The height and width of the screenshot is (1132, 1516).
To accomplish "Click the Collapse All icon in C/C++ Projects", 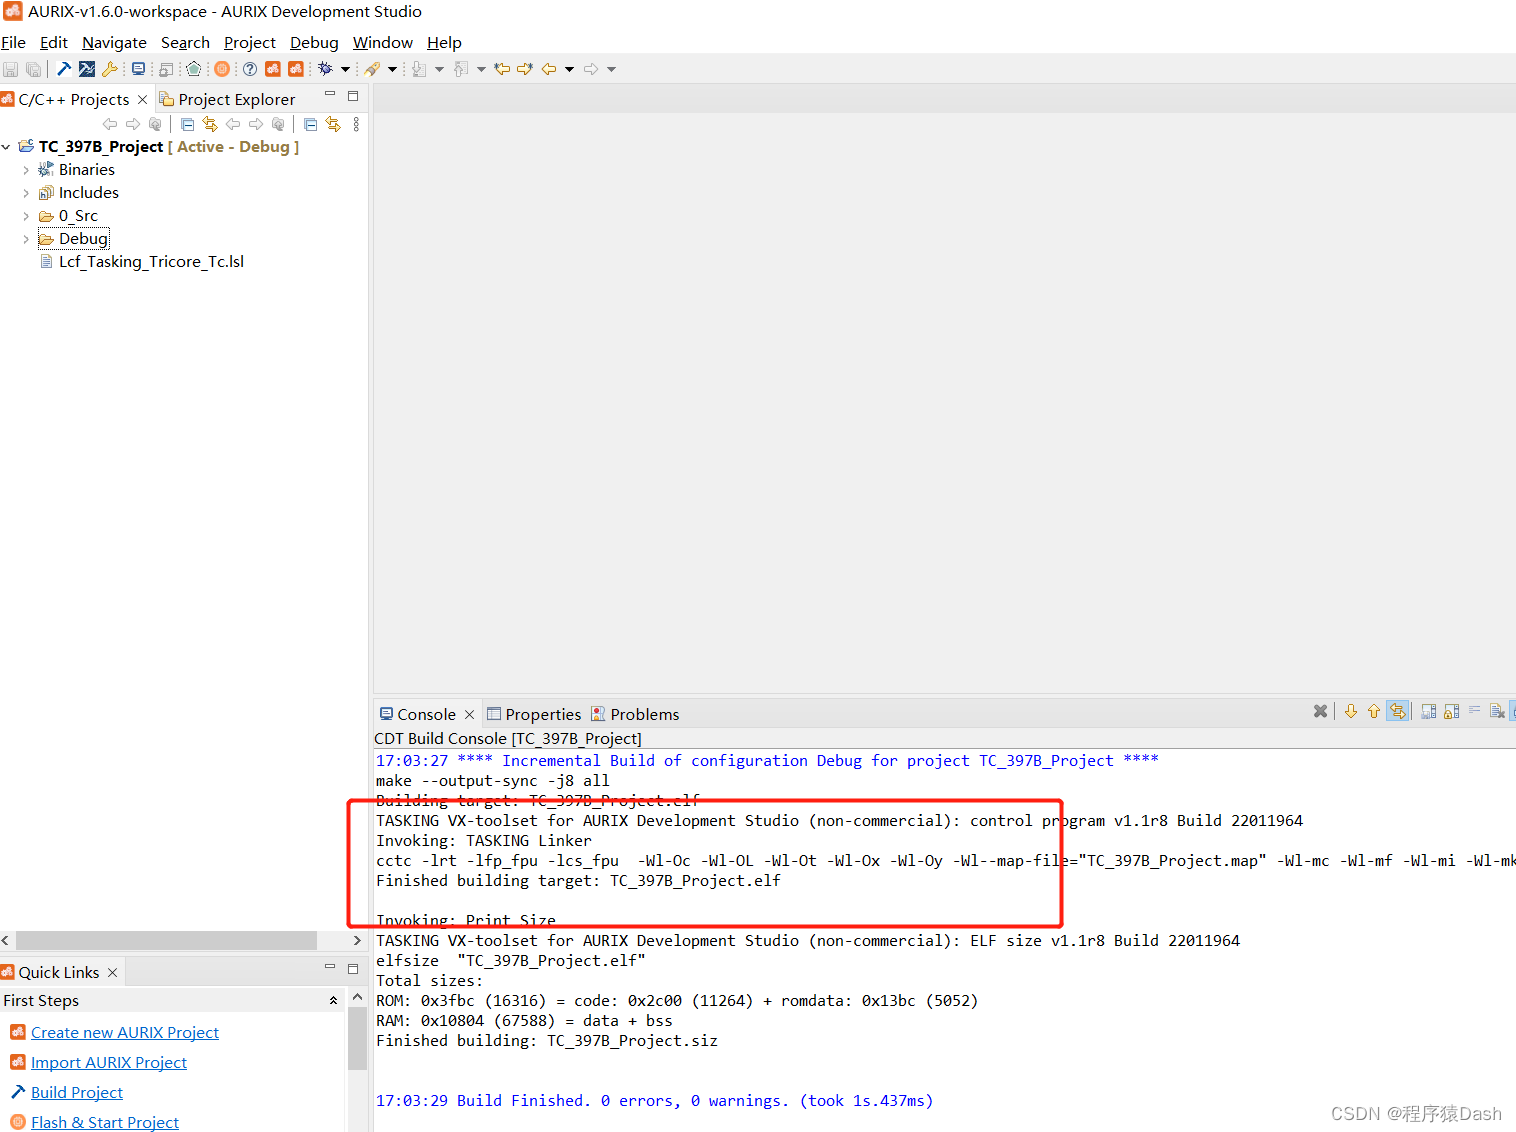I will point(187,123).
